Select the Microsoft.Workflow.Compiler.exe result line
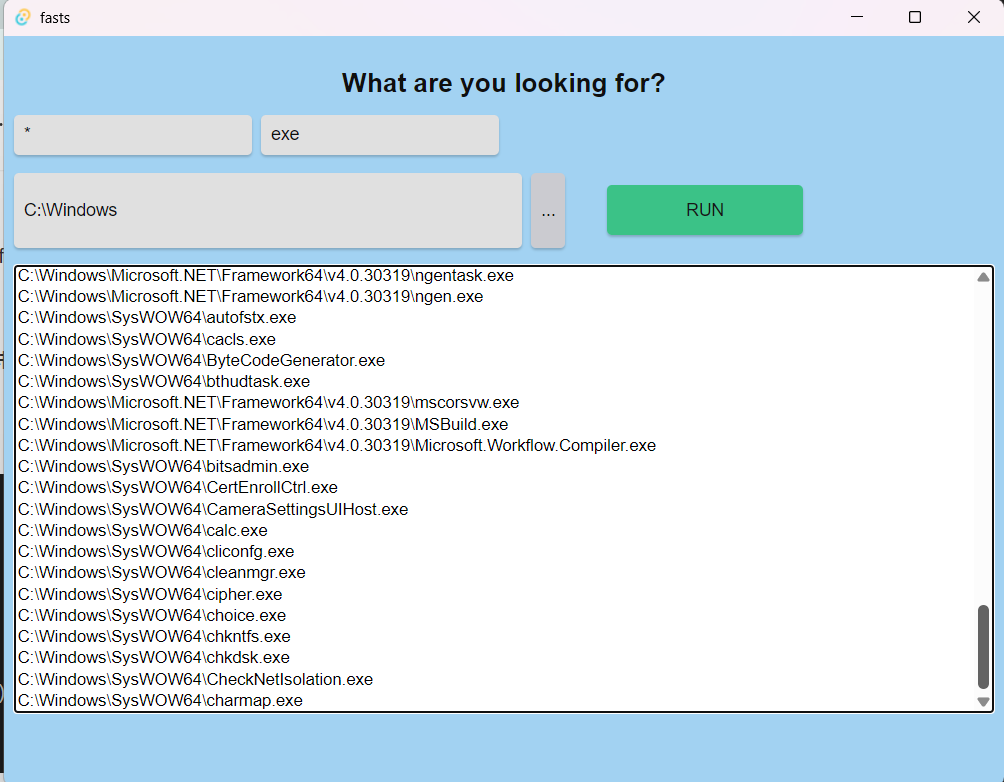This screenshot has width=1004, height=782. (337, 446)
